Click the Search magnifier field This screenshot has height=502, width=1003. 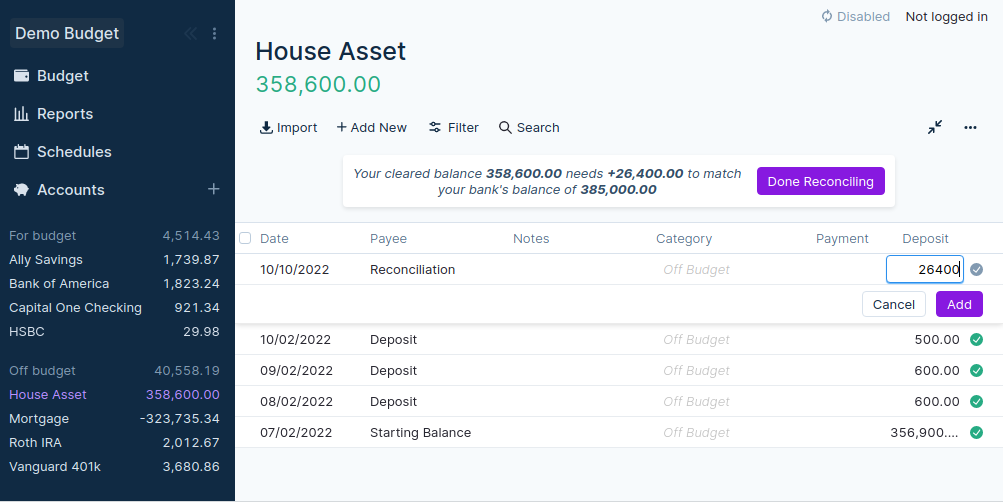click(x=529, y=128)
